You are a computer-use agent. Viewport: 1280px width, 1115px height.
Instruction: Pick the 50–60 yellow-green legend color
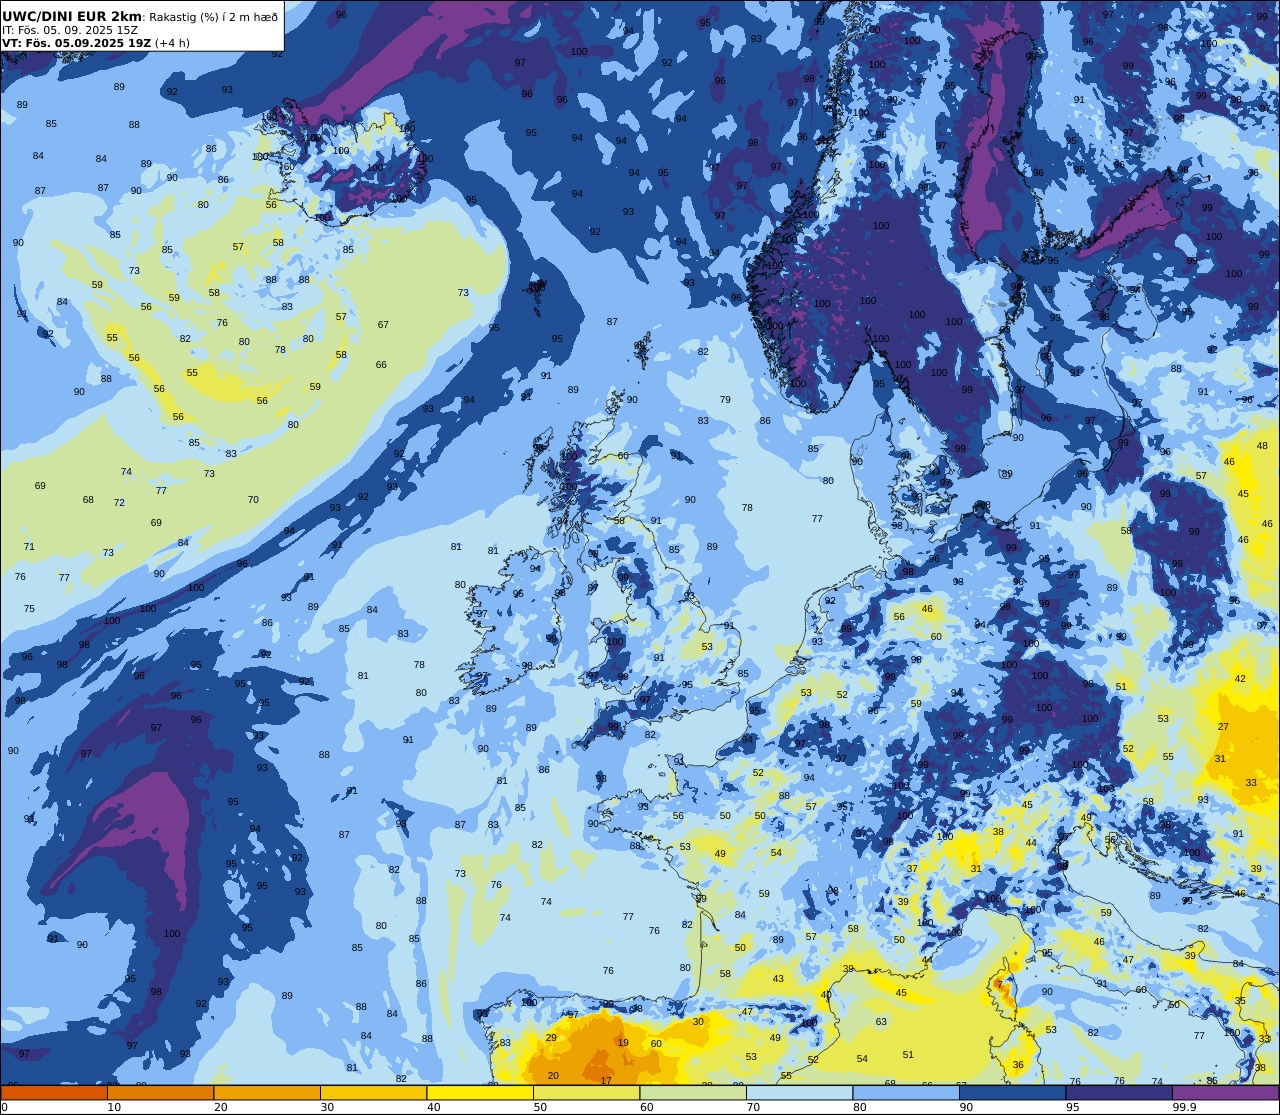pyautogui.click(x=587, y=1092)
